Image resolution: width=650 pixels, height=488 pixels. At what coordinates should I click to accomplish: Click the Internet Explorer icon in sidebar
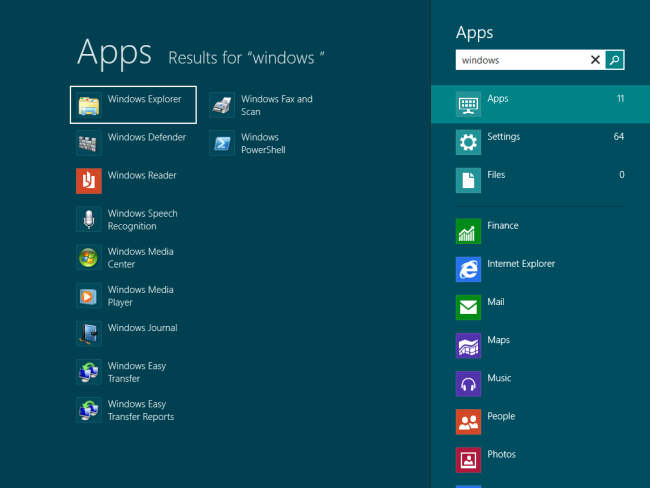pyautogui.click(x=468, y=269)
